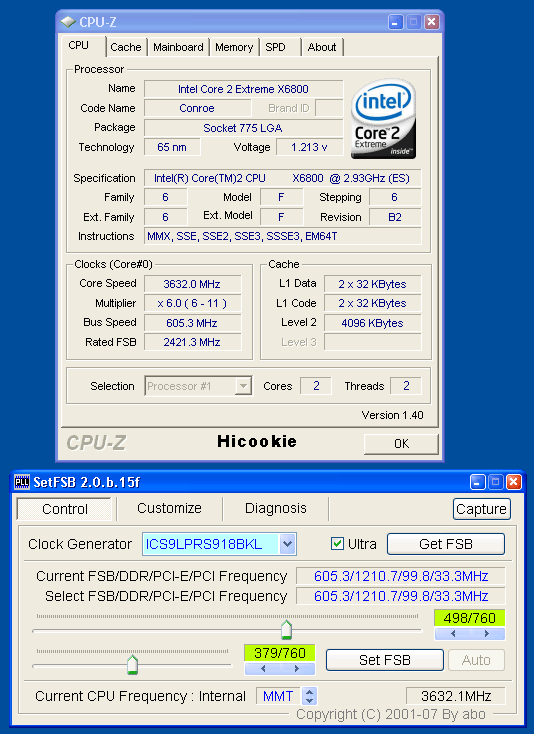
Task: Click the Name field Intel Core 2 Extreme X6800
Action: tap(243, 89)
